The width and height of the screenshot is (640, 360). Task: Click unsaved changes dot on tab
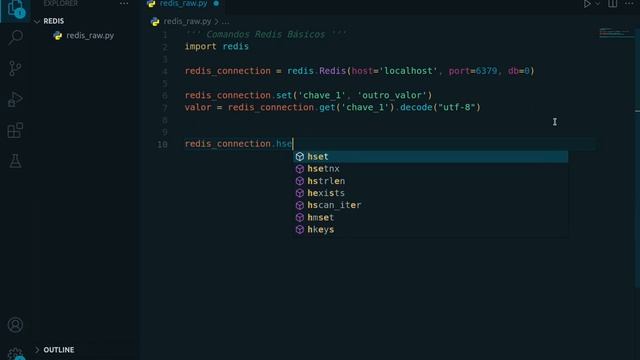(x=216, y=4)
